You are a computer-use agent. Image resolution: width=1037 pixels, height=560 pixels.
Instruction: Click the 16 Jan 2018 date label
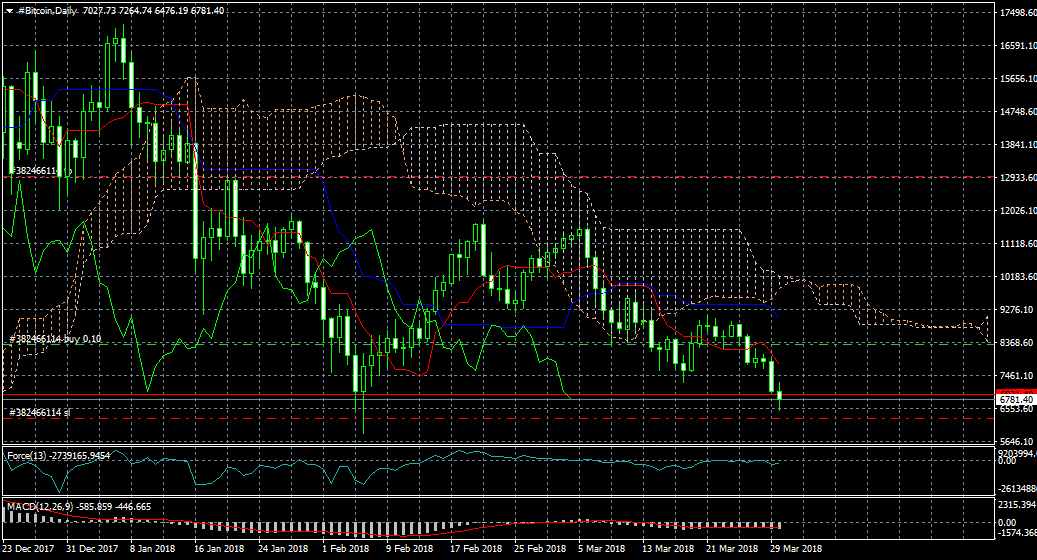[x=219, y=549]
